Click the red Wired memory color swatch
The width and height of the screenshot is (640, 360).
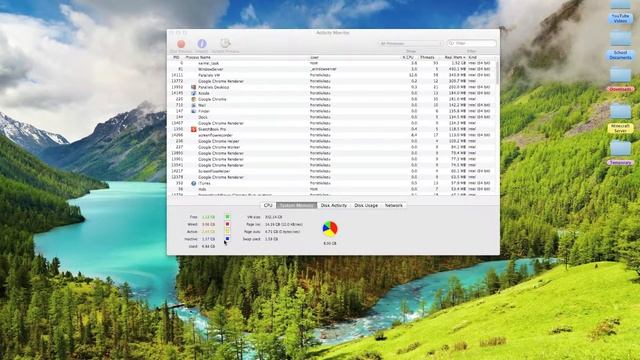227,224
